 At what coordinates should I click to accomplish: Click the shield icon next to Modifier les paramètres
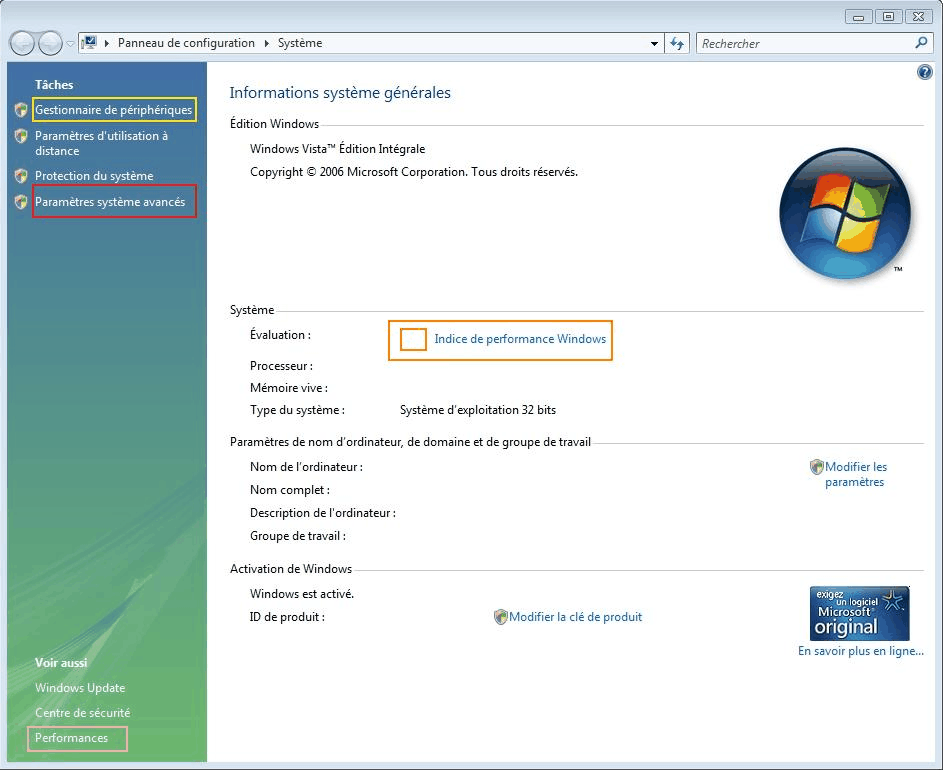click(817, 467)
